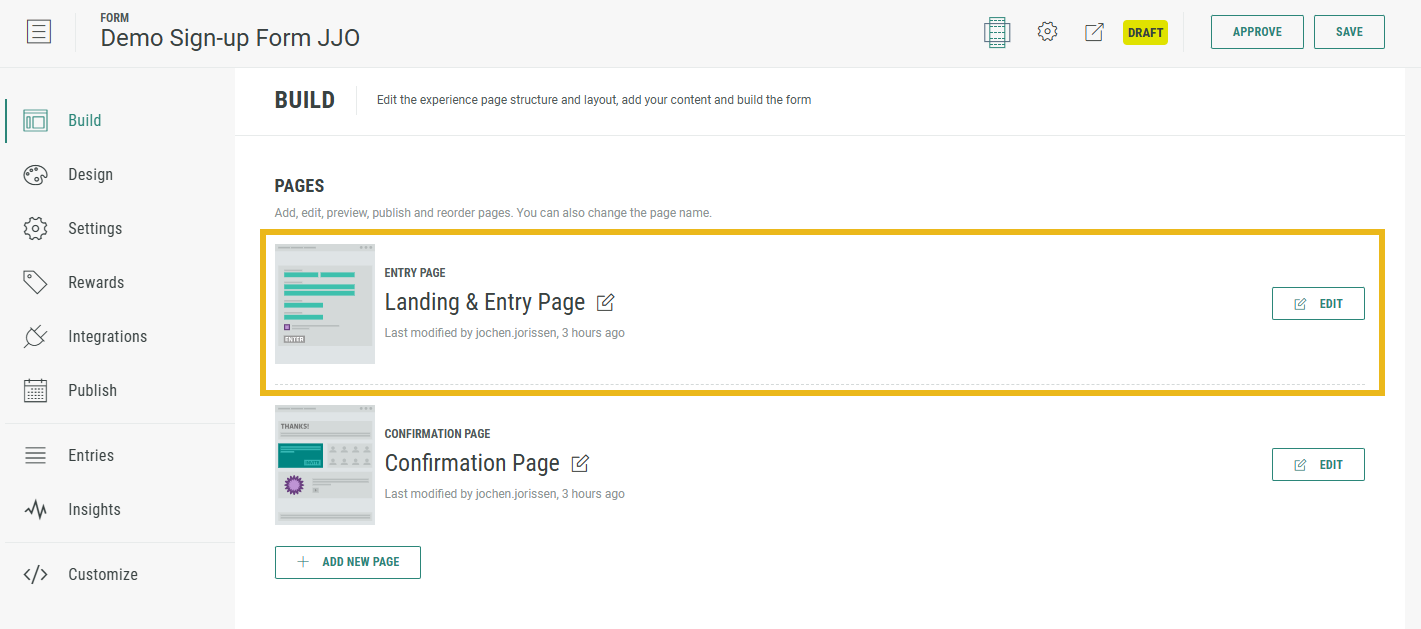The height and width of the screenshot is (629, 1421).
Task: Click the Design palette icon in sidebar
Action: (x=35, y=175)
